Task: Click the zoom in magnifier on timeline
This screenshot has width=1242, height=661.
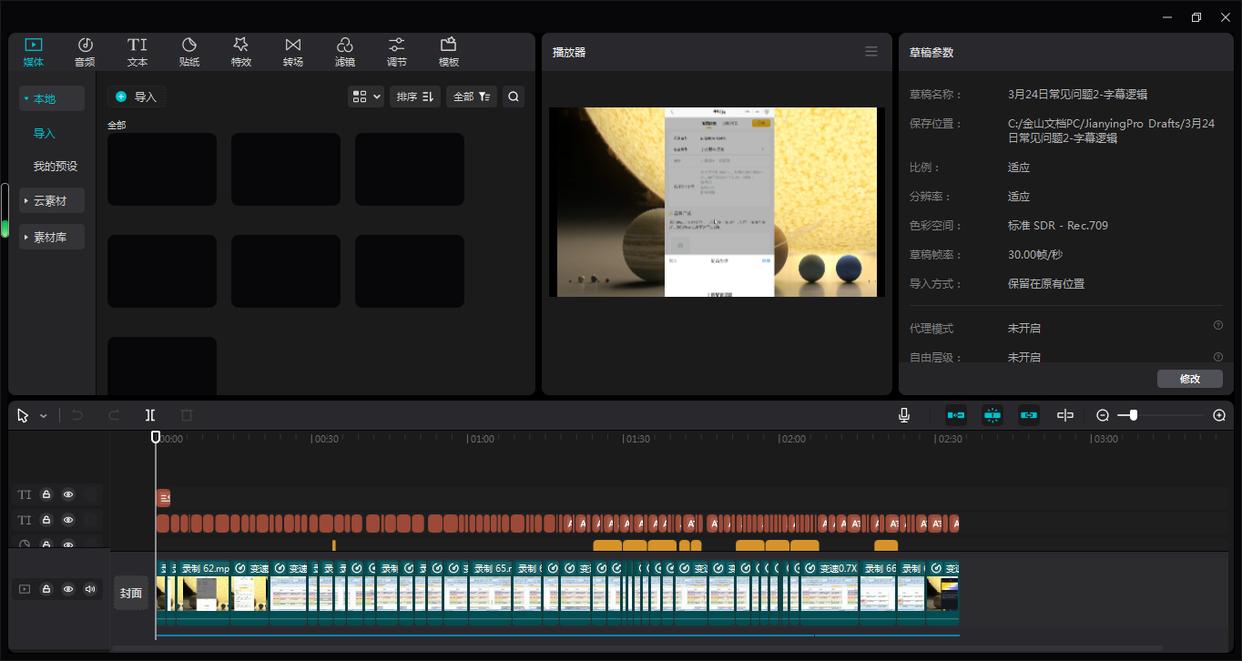Action: [x=1219, y=415]
